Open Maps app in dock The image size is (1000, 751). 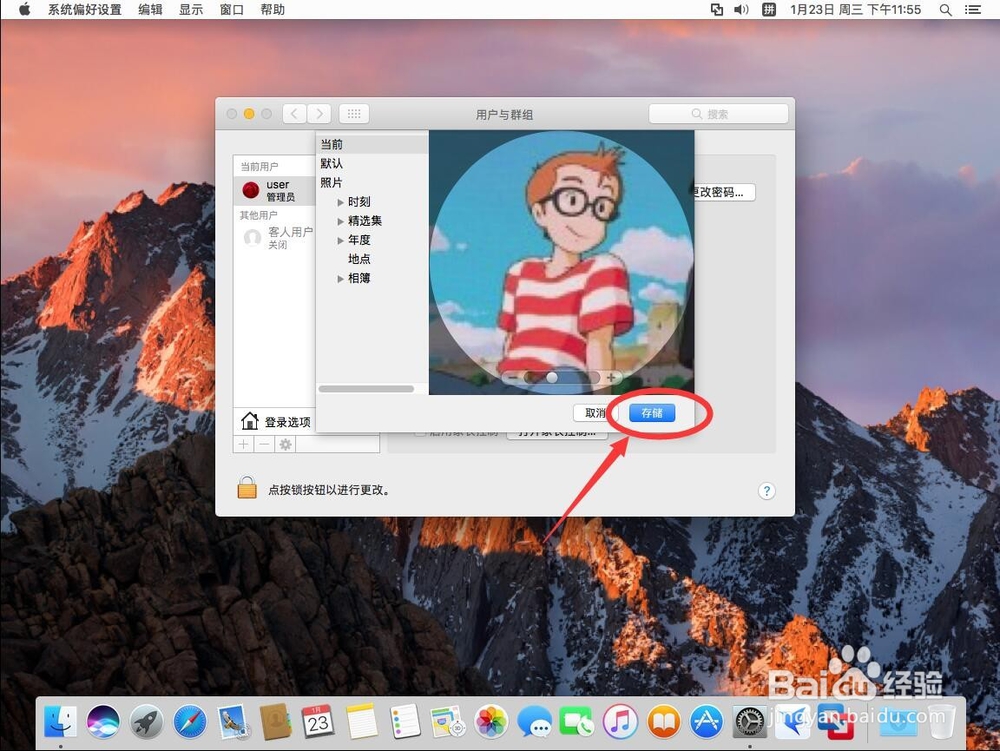448,722
